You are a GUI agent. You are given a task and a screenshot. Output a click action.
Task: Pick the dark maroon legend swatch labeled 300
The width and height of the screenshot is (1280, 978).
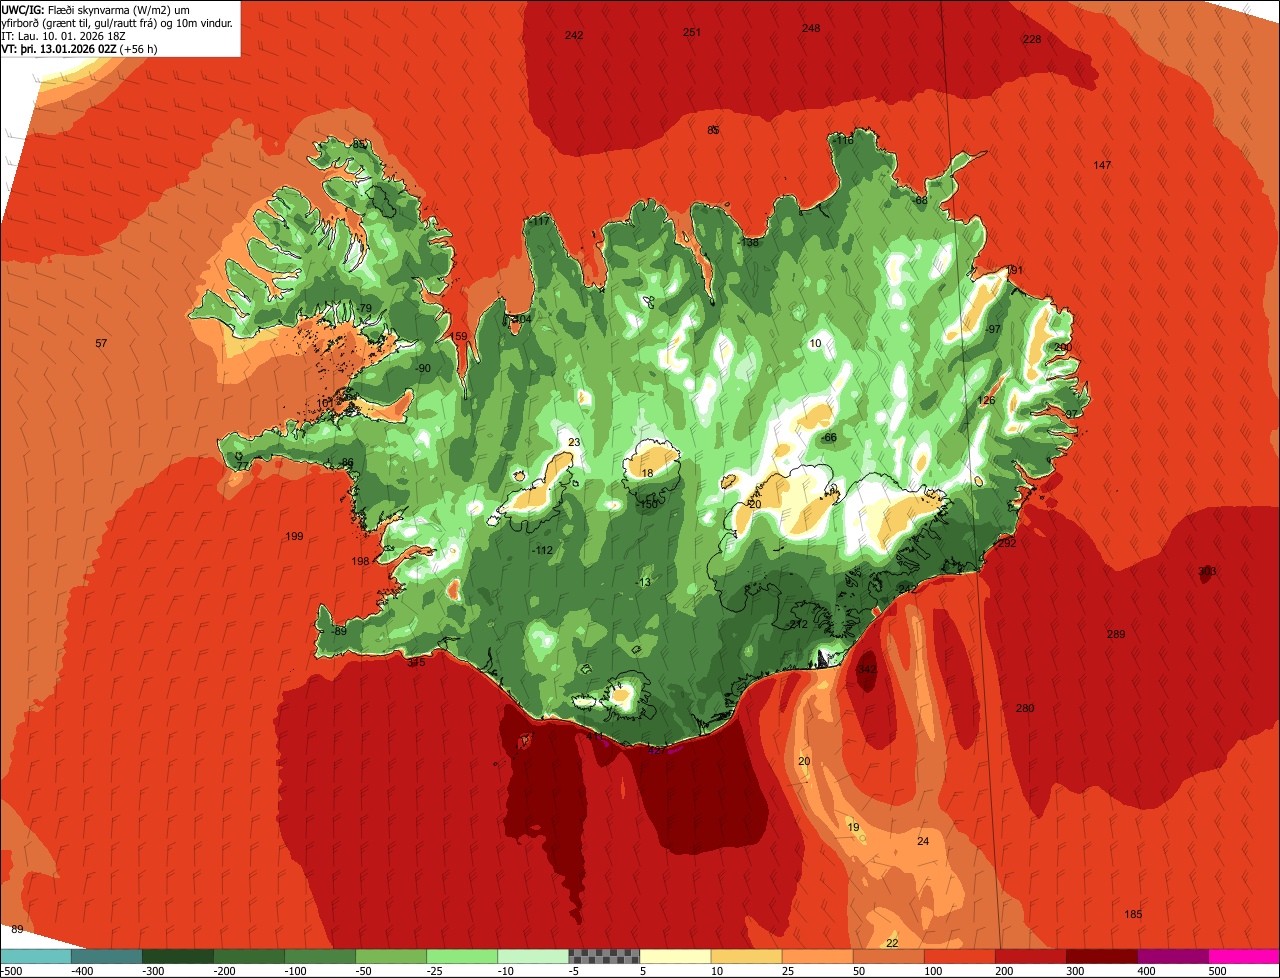[x=1102, y=956]
